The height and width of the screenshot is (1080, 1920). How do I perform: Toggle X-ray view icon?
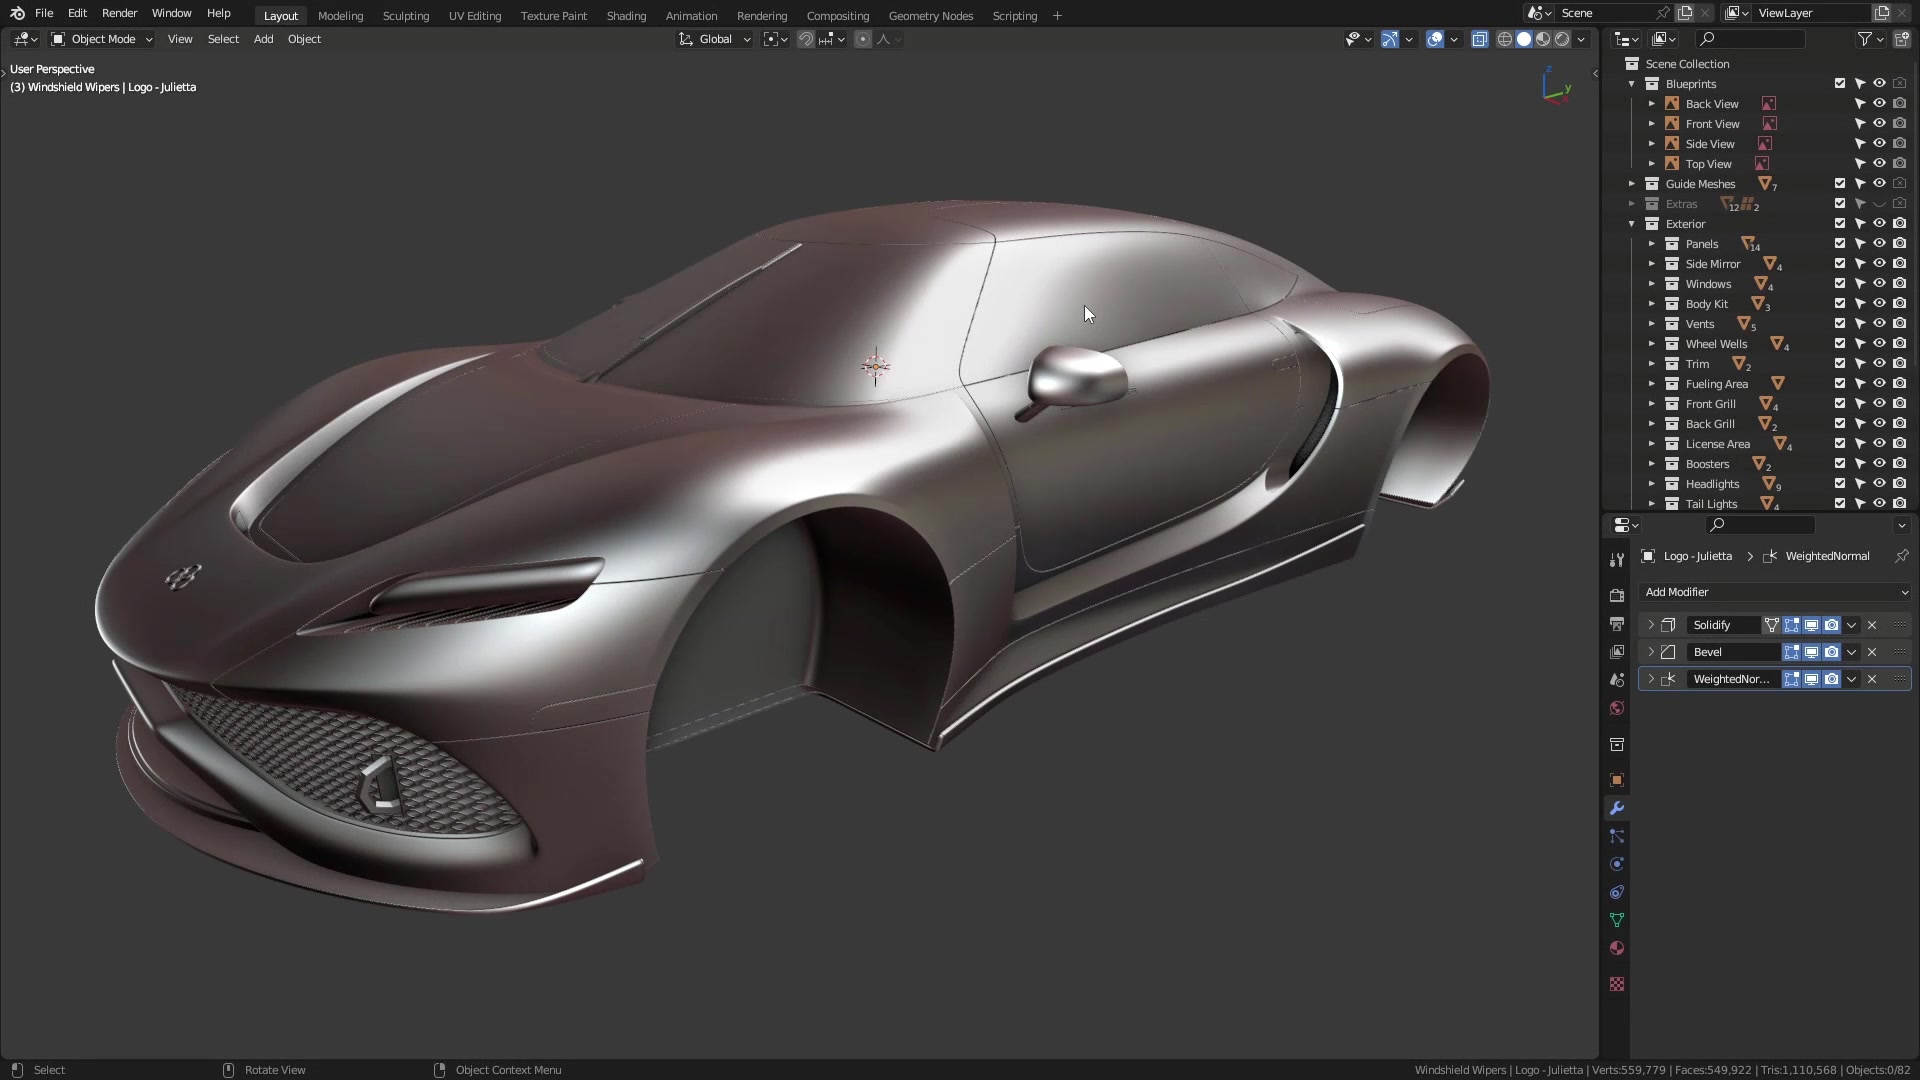[1480, 39]
